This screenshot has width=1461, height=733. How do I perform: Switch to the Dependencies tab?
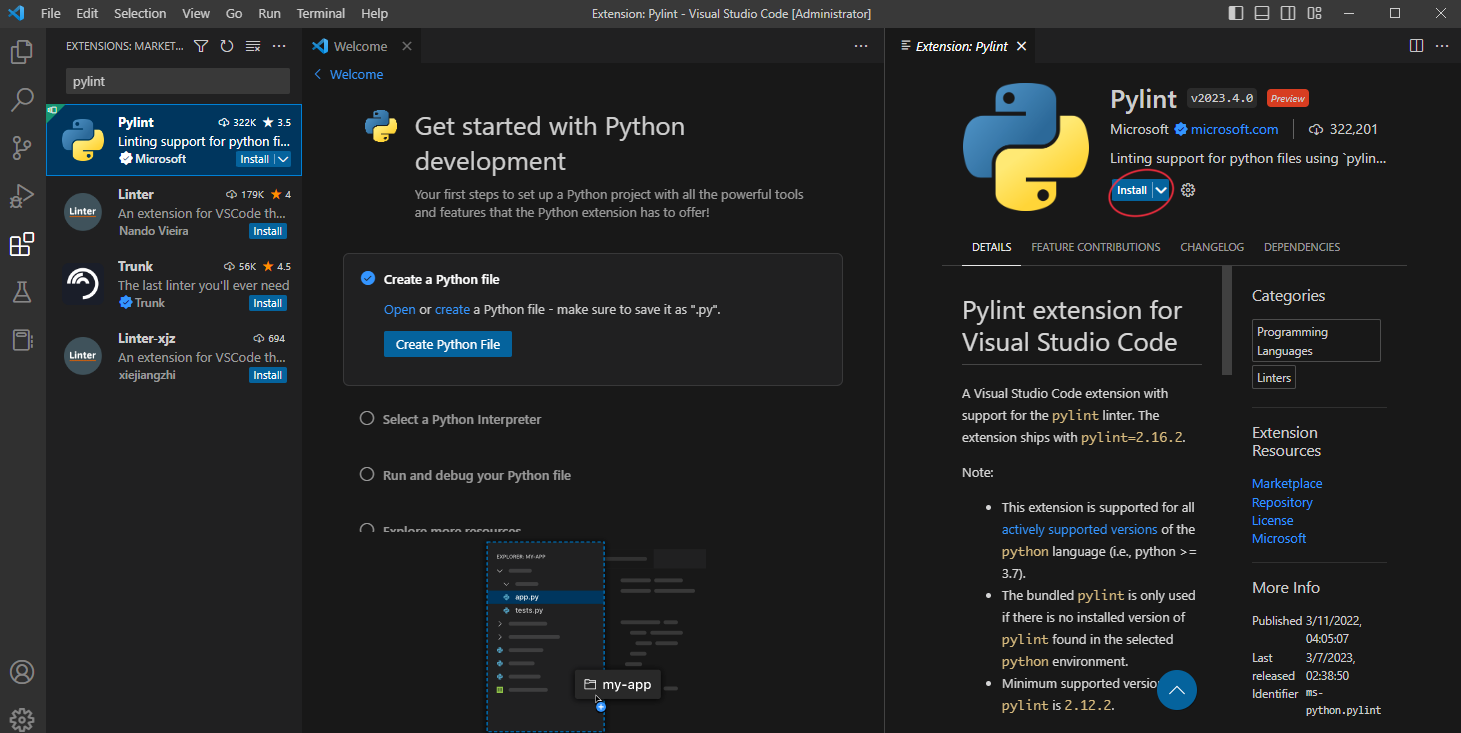click(1302, 247)
